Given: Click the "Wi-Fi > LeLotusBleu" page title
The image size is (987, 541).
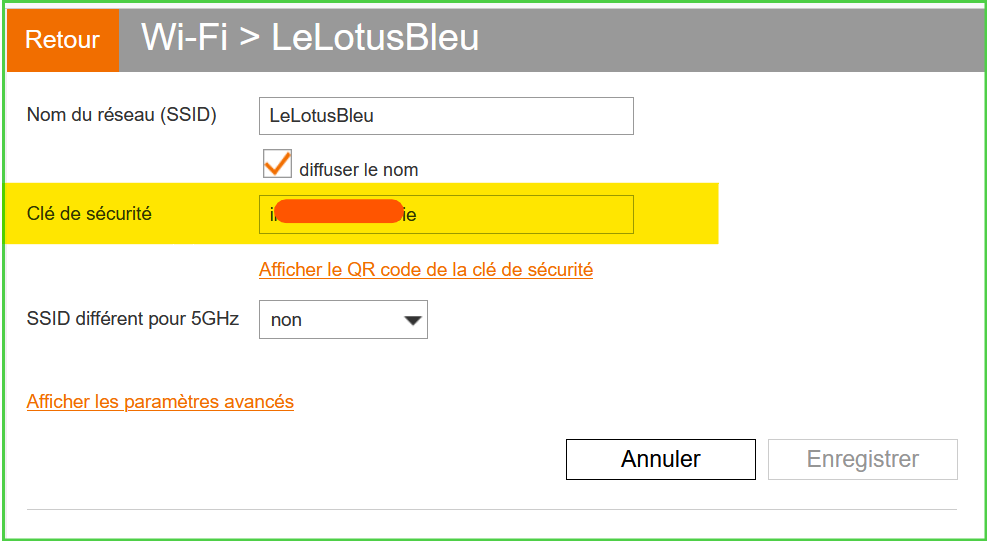Looking at the screenshot, I should click(x=310, y=38).
